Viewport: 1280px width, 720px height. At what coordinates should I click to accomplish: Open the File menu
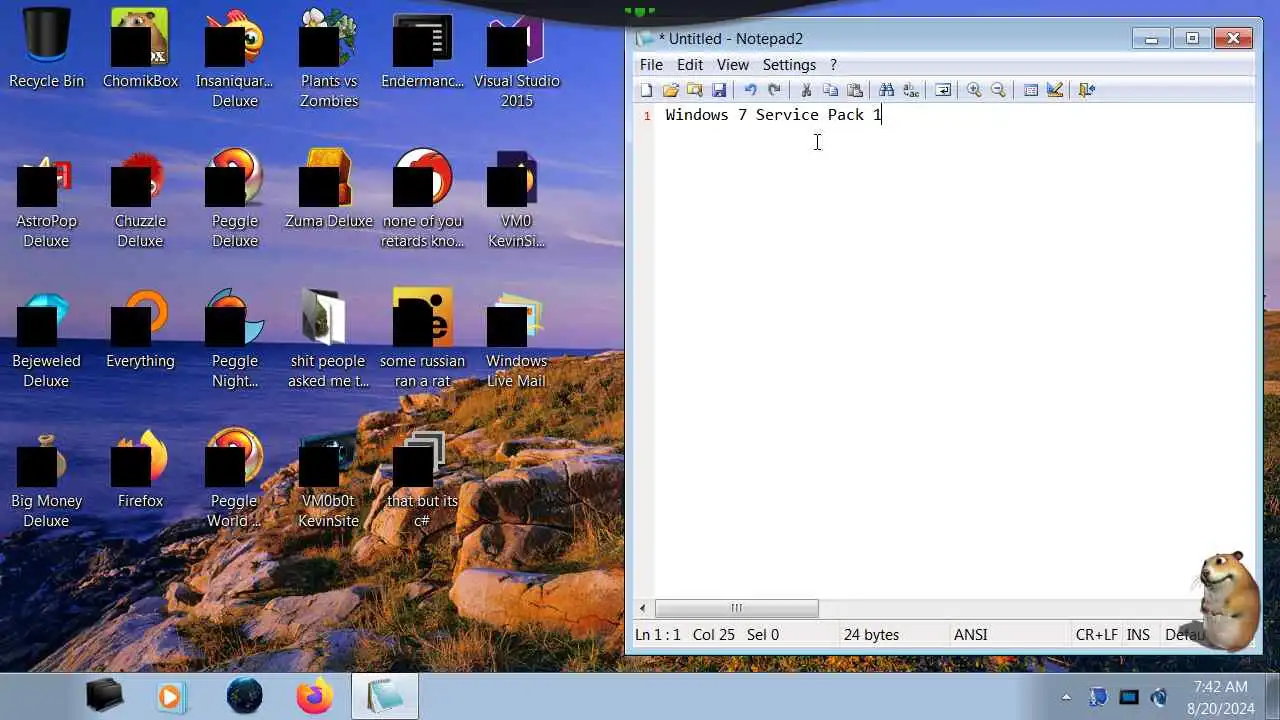(x=651, y=64)
